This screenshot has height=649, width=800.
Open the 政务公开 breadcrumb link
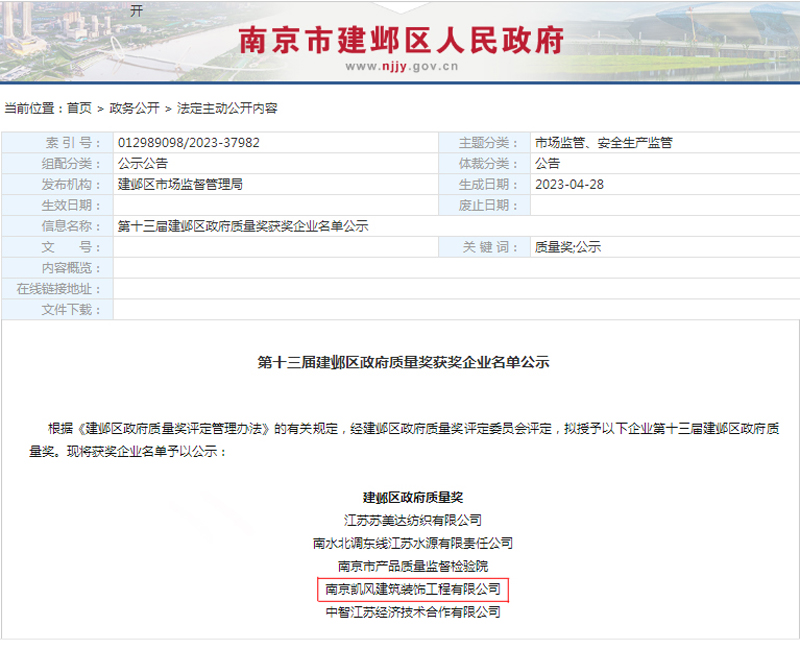coord(135,108)
